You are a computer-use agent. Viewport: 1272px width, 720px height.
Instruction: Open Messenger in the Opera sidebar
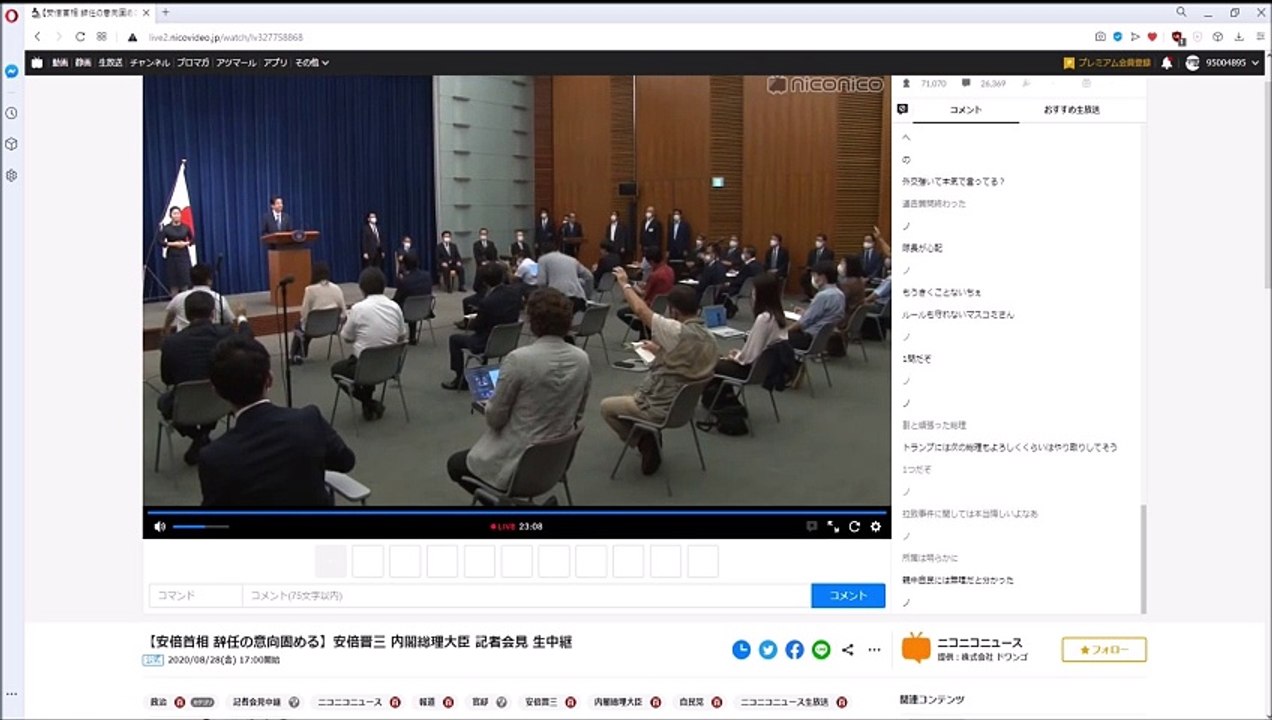coord(11,72)
